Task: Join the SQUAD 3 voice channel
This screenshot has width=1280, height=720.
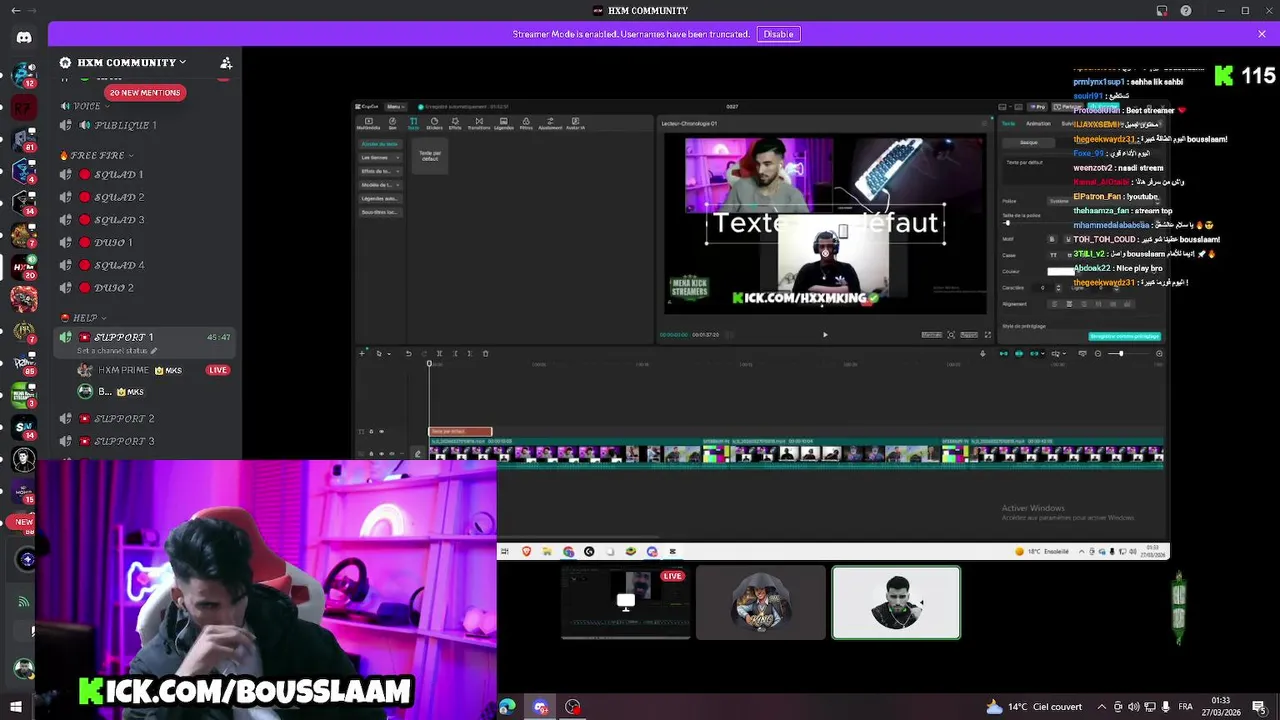Action: pos(146,220)
